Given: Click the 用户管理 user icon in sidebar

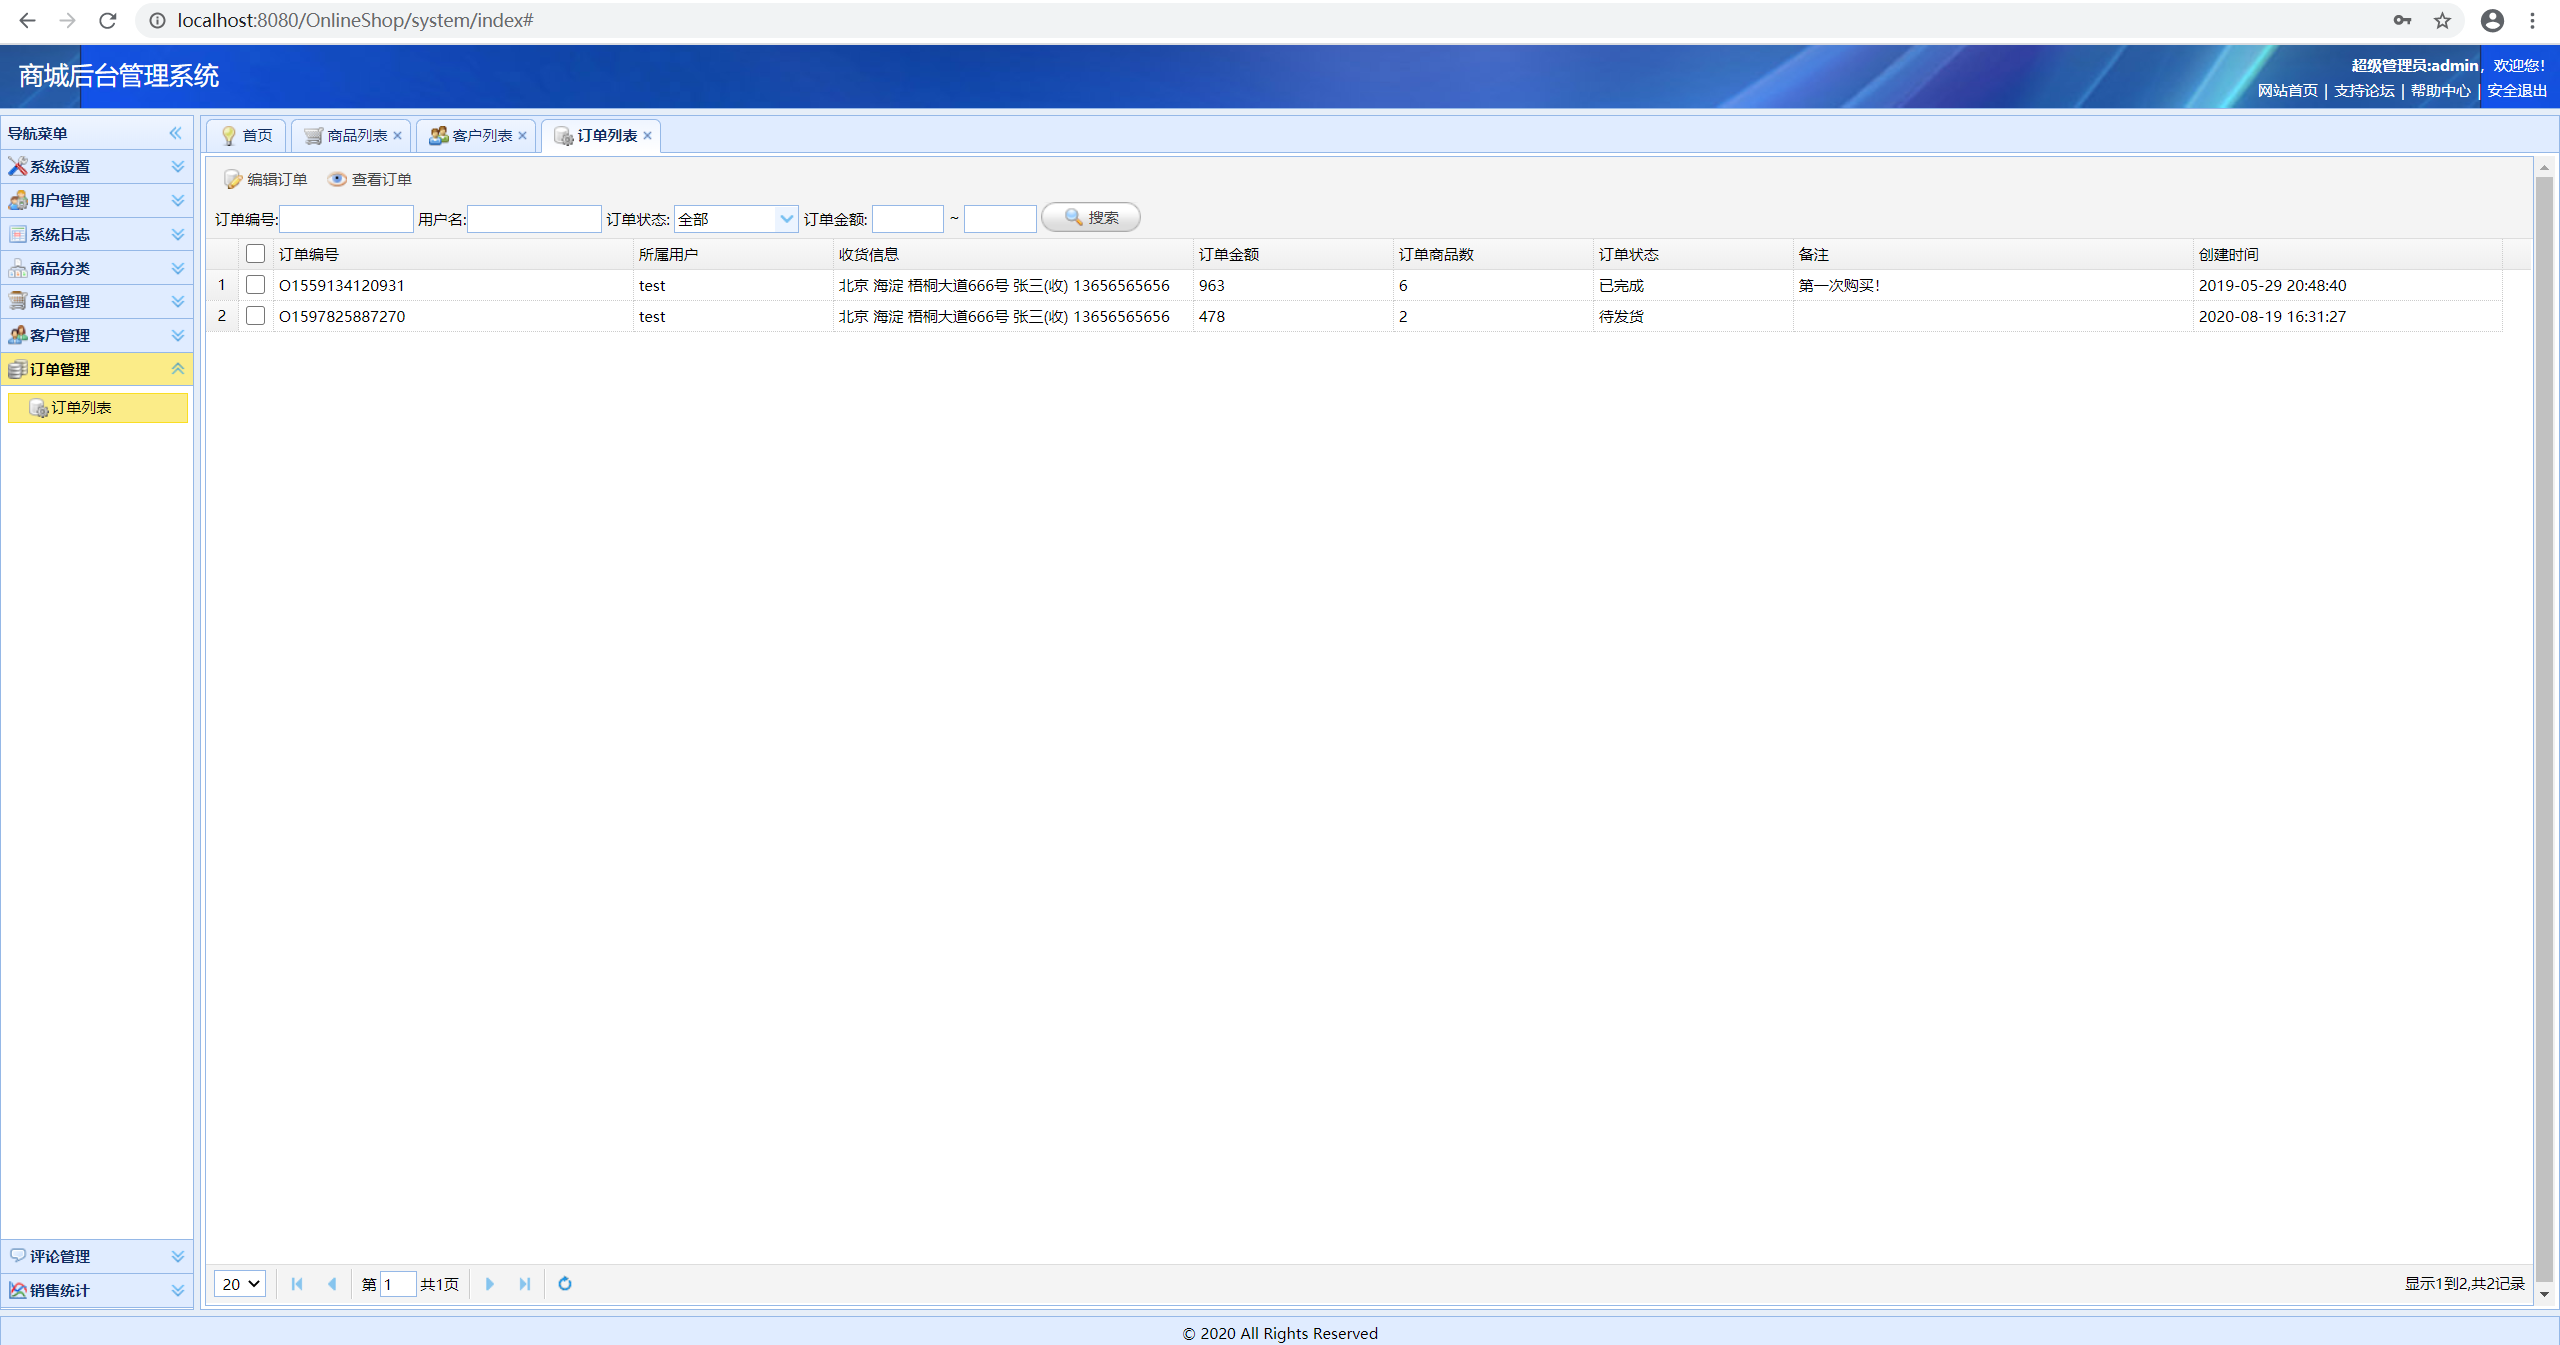Looking at the screenshot, I should (17, 201).
